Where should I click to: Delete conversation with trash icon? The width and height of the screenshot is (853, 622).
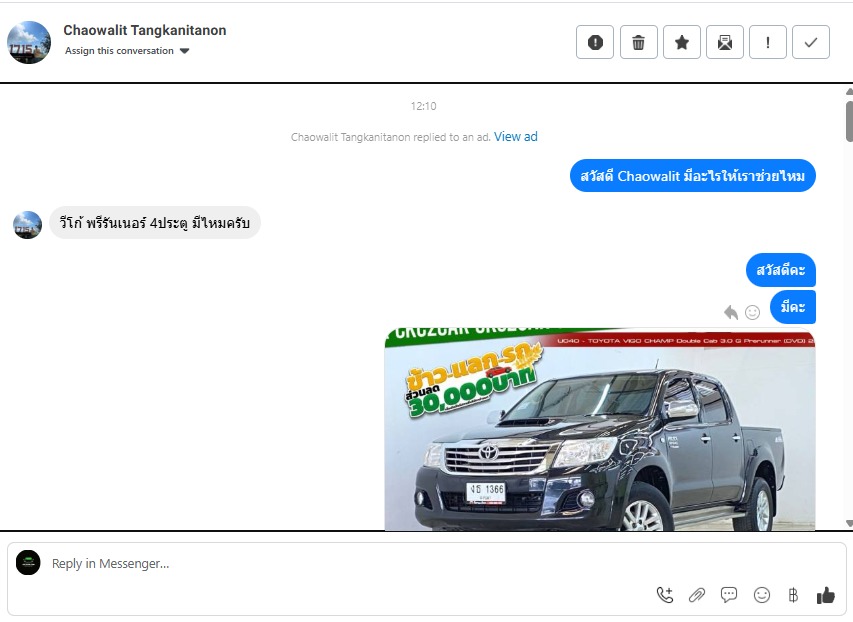[638, 42]
